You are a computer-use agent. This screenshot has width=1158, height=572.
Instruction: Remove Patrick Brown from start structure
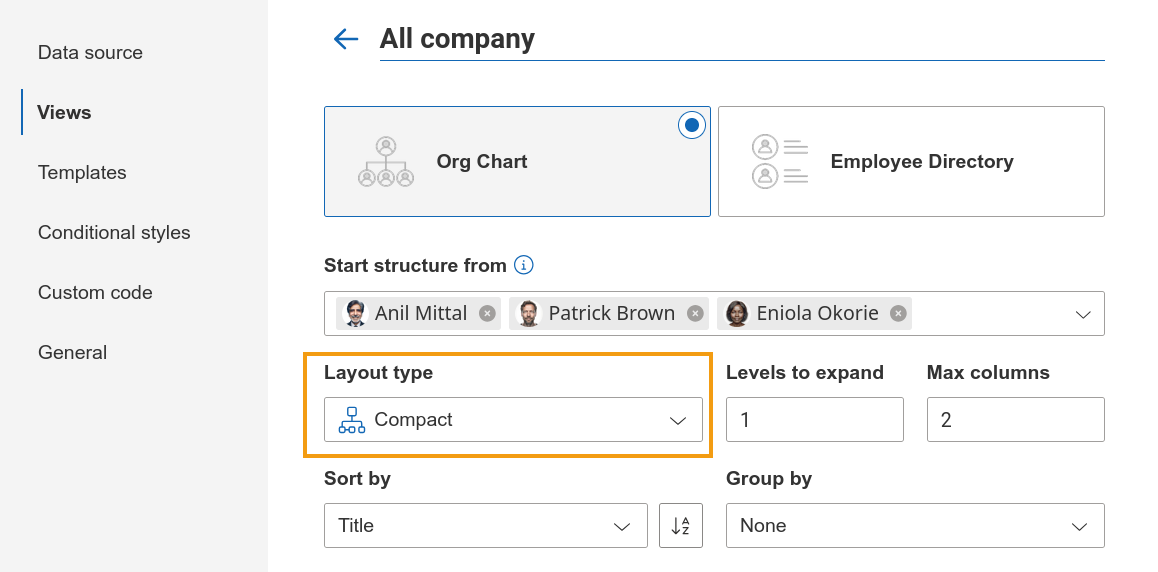(695, 314)
